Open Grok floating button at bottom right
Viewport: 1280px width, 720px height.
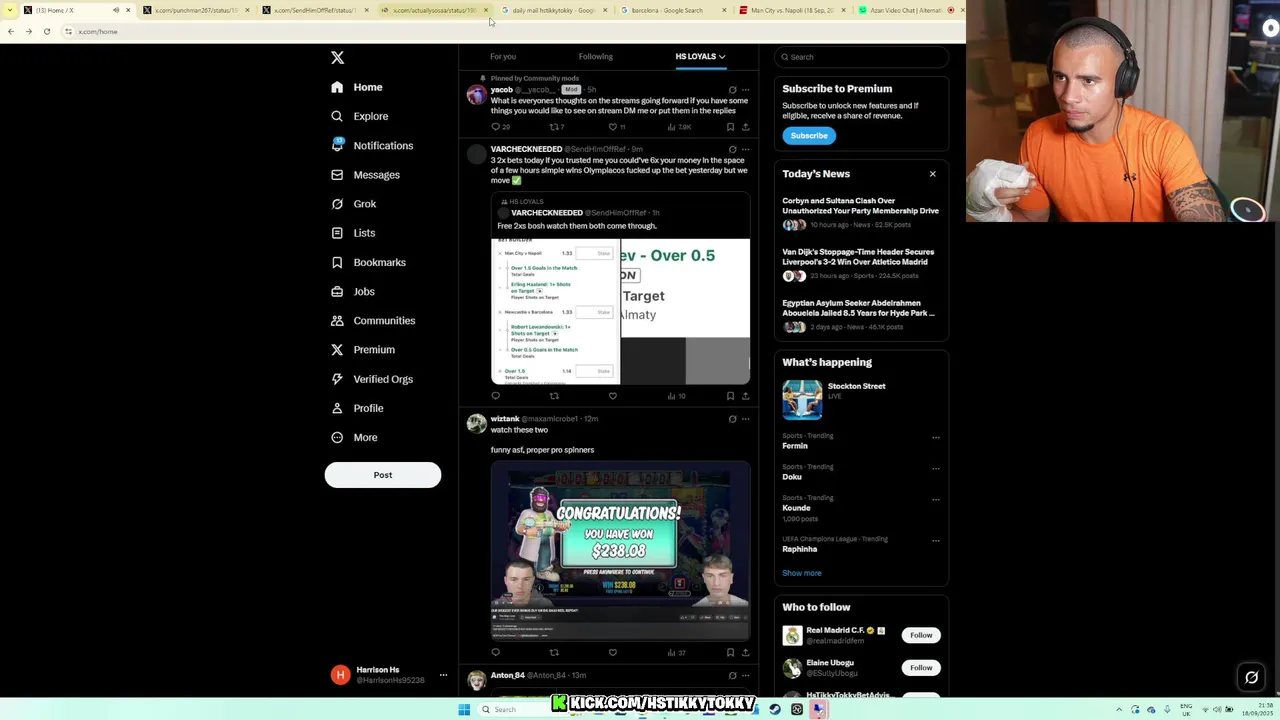coord(1251,678)
